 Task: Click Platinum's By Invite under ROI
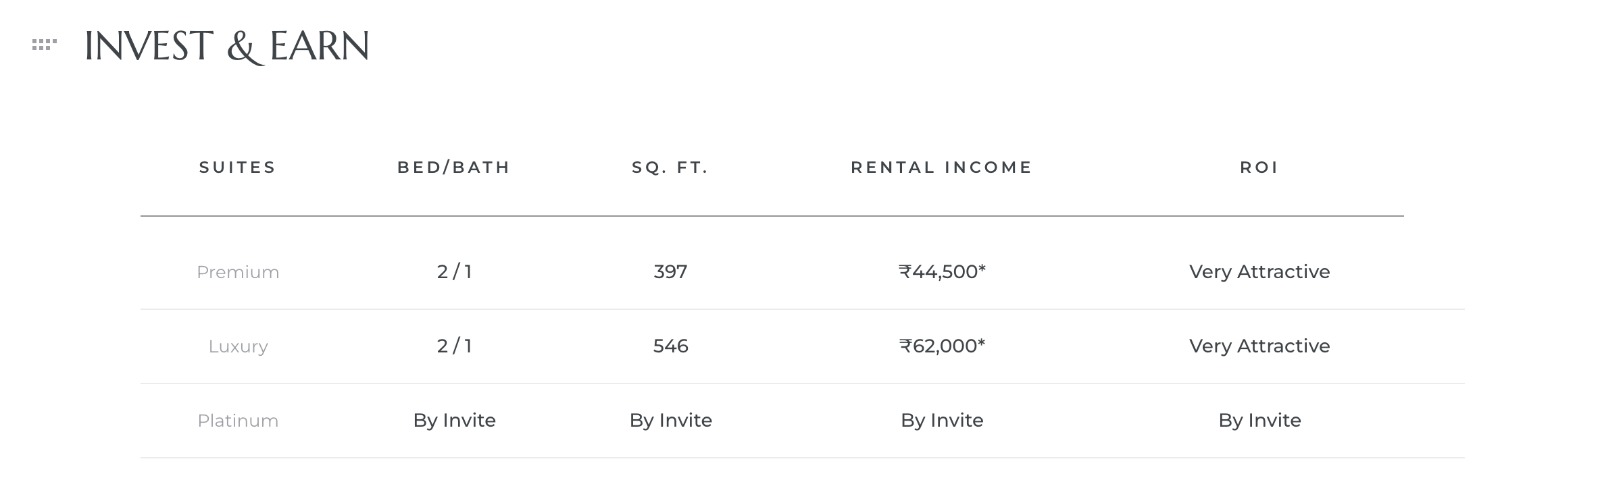click(x=1259, y=421)
